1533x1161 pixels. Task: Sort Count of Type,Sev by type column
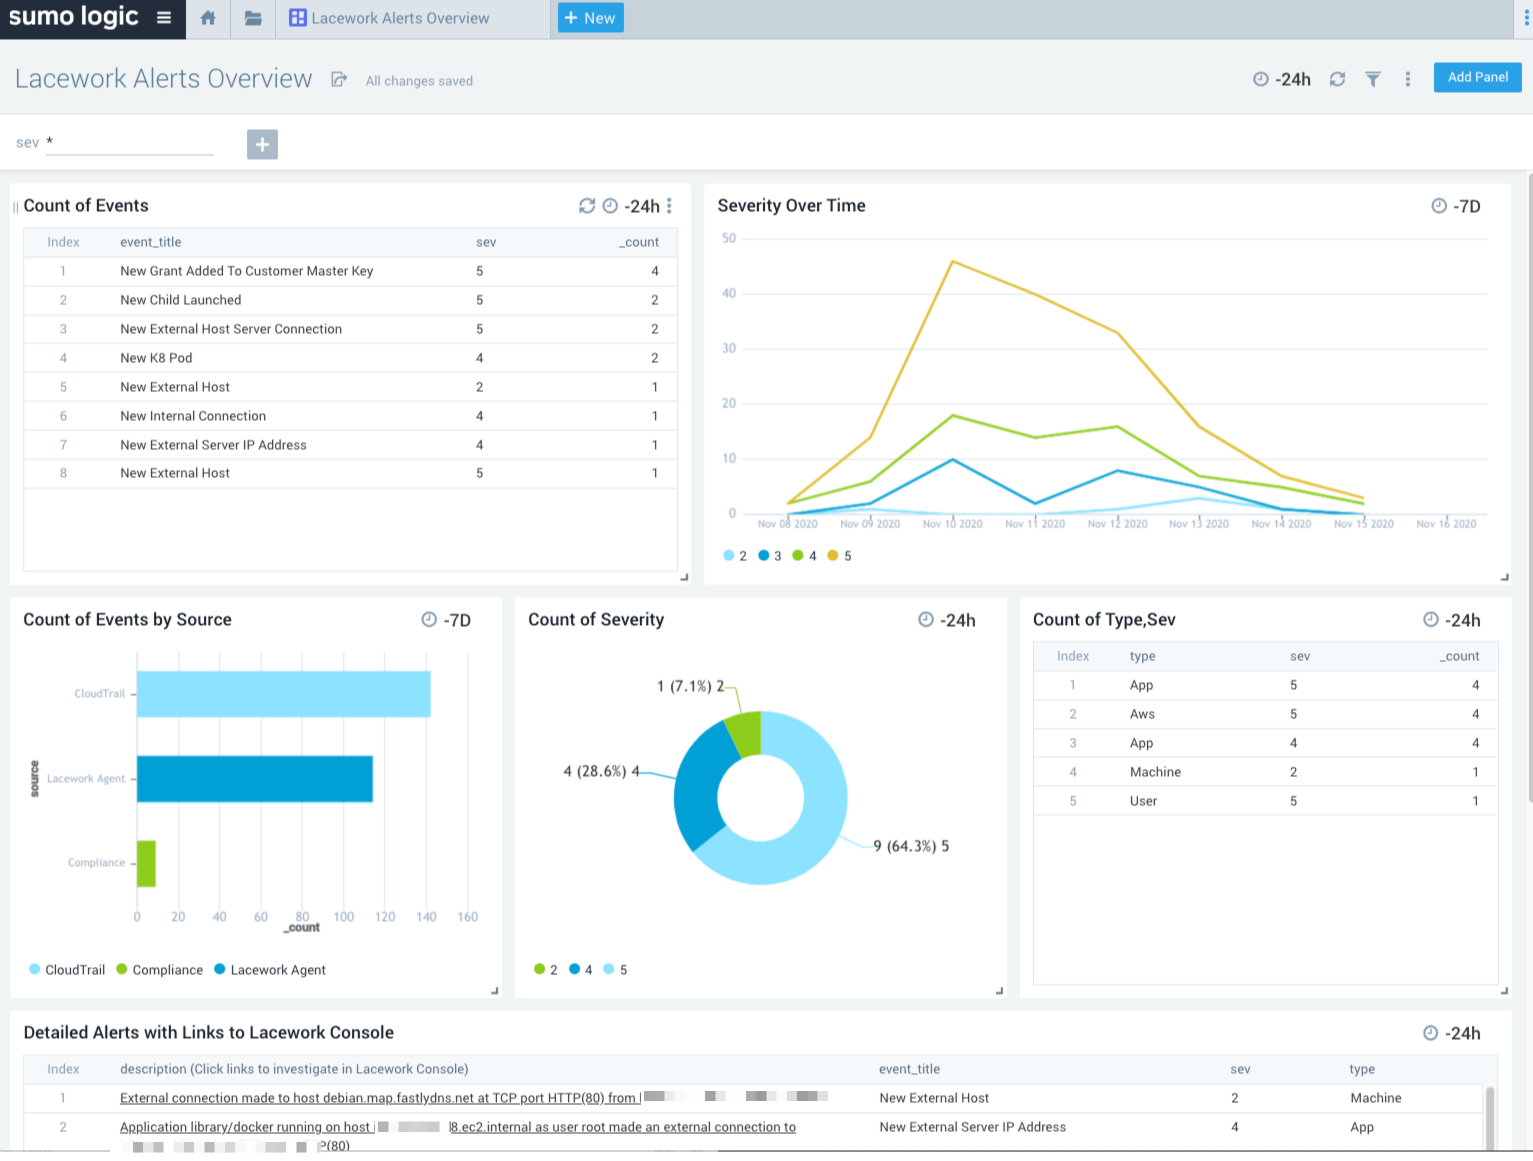(1142, 656)
